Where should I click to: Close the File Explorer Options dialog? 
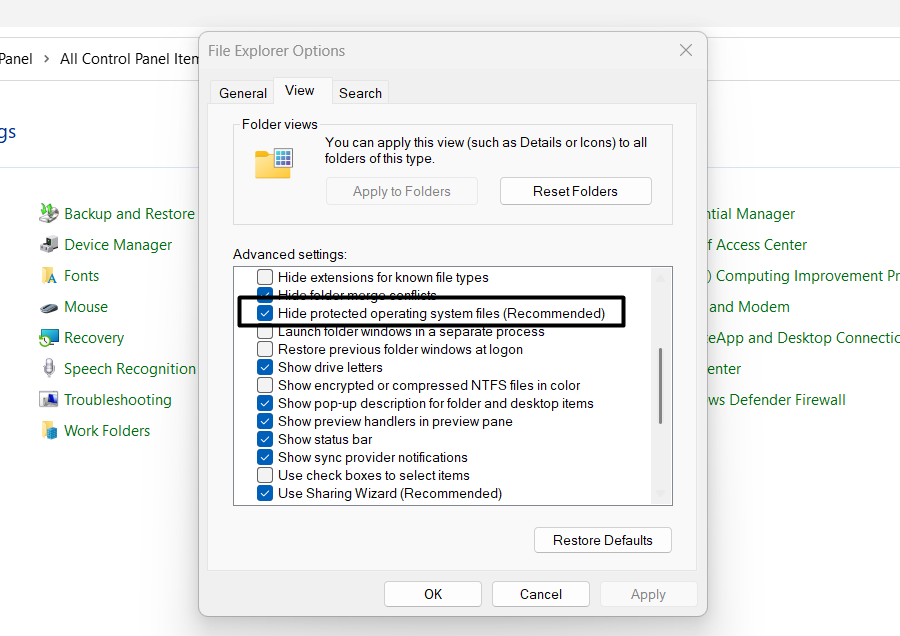(x=686, y=50)
